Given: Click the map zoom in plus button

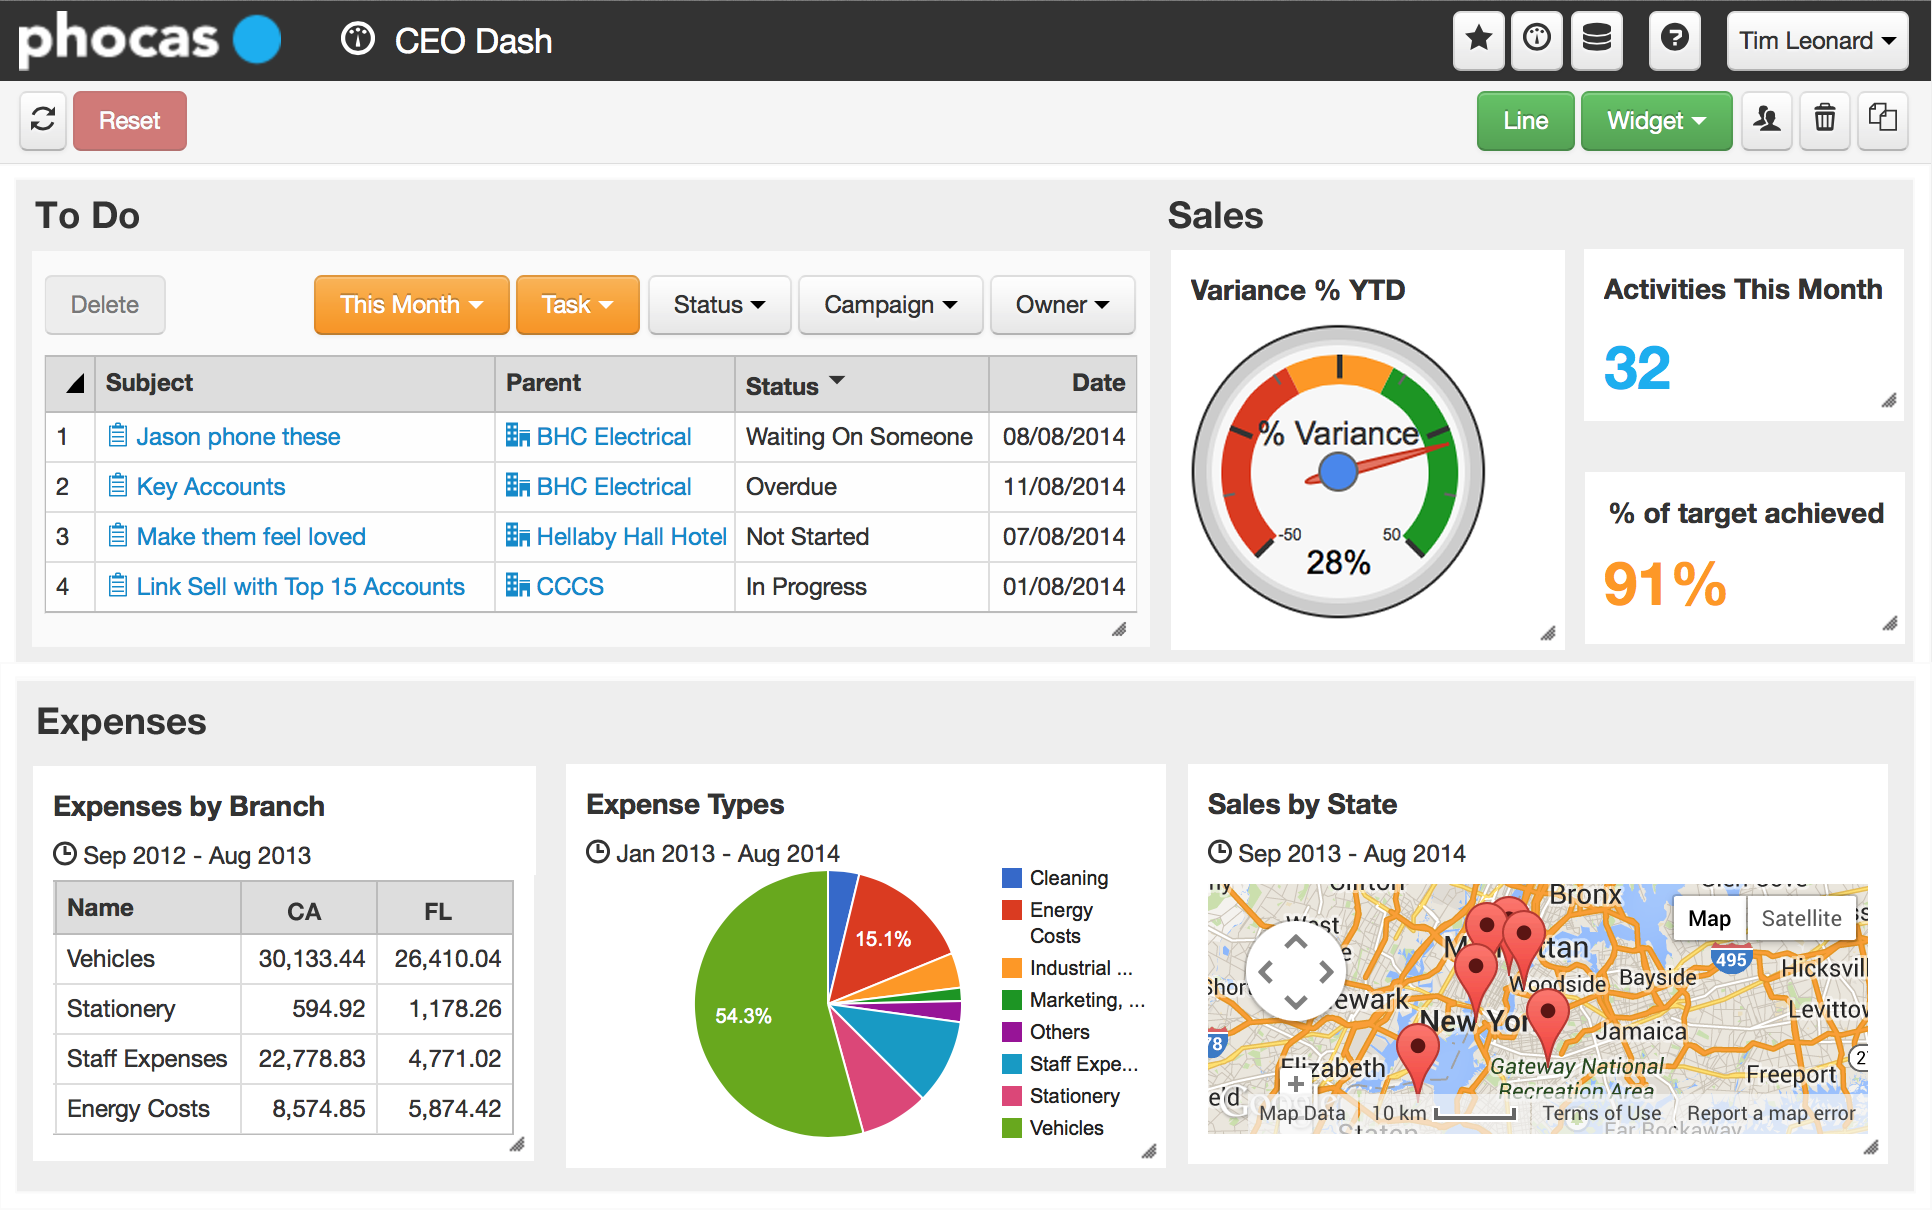Looking at the screenshot, I should coord(1296,1083).
